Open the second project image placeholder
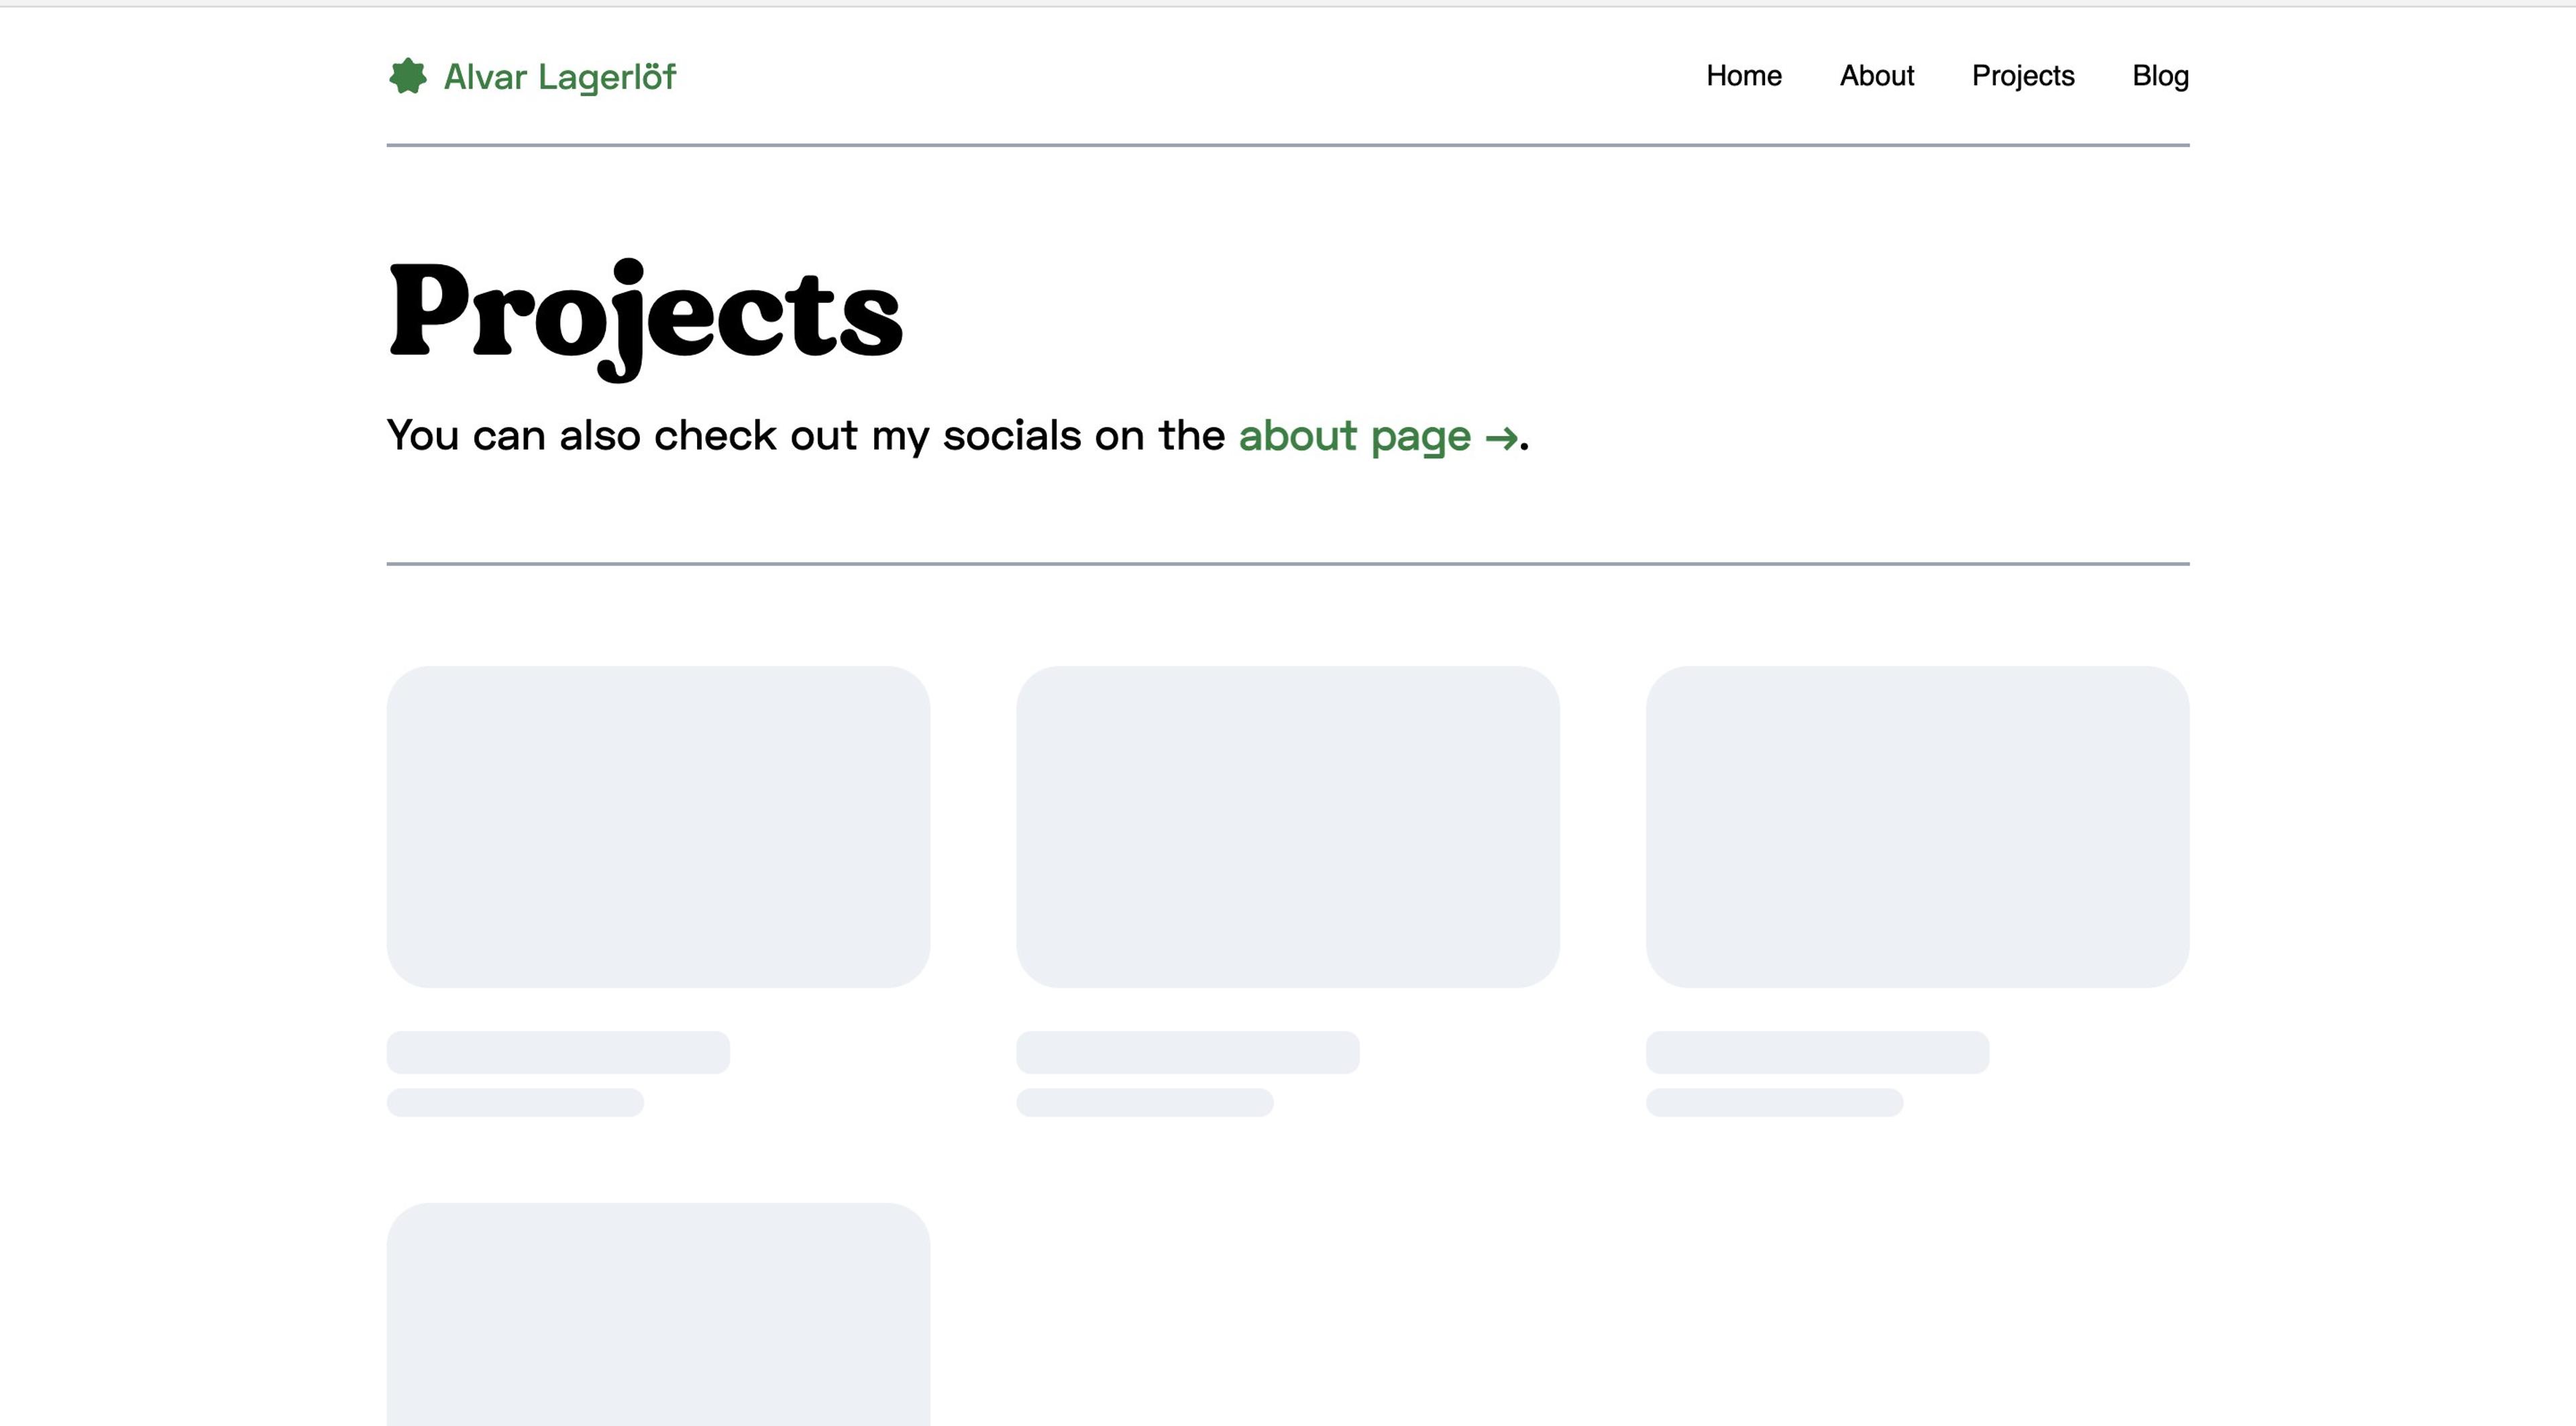 coord(1287,826)
